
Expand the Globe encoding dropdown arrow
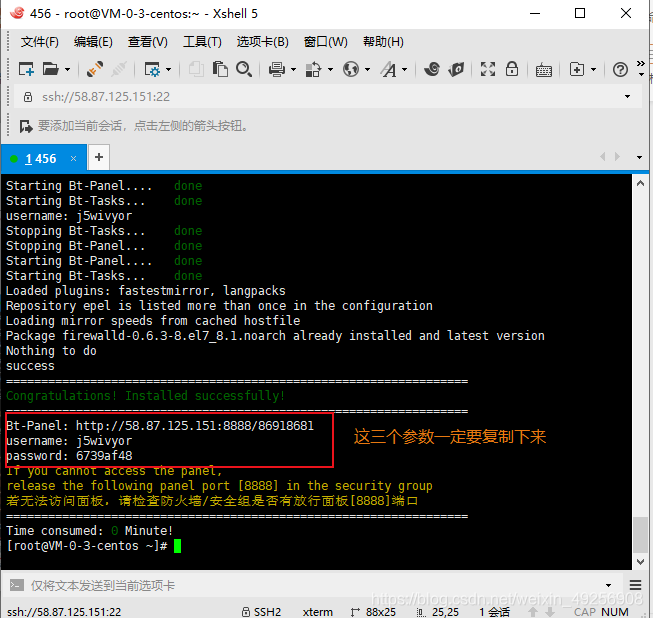pyautogui.click(x=367, y=70)
